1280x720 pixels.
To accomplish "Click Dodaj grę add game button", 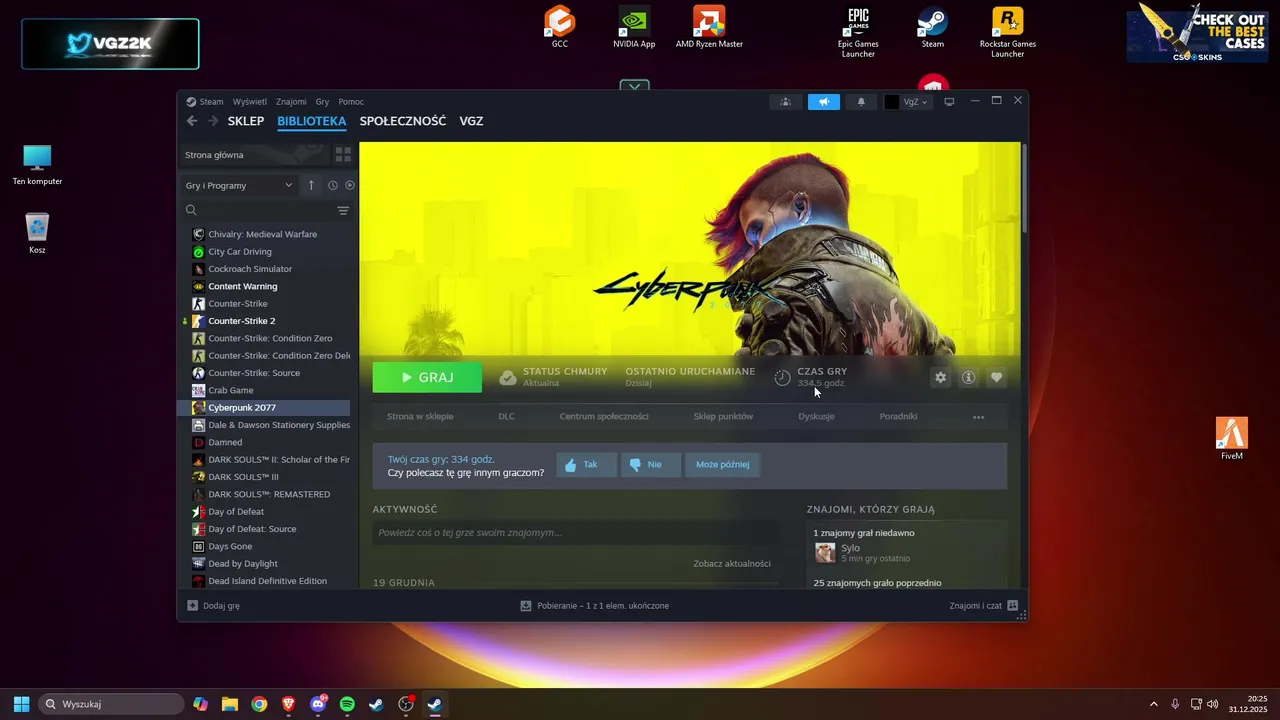I will (x=213, y=606).
